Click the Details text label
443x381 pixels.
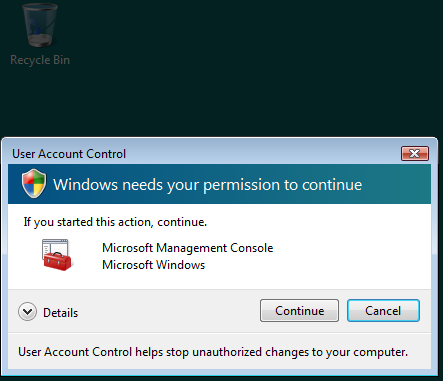tap(60, 313)
